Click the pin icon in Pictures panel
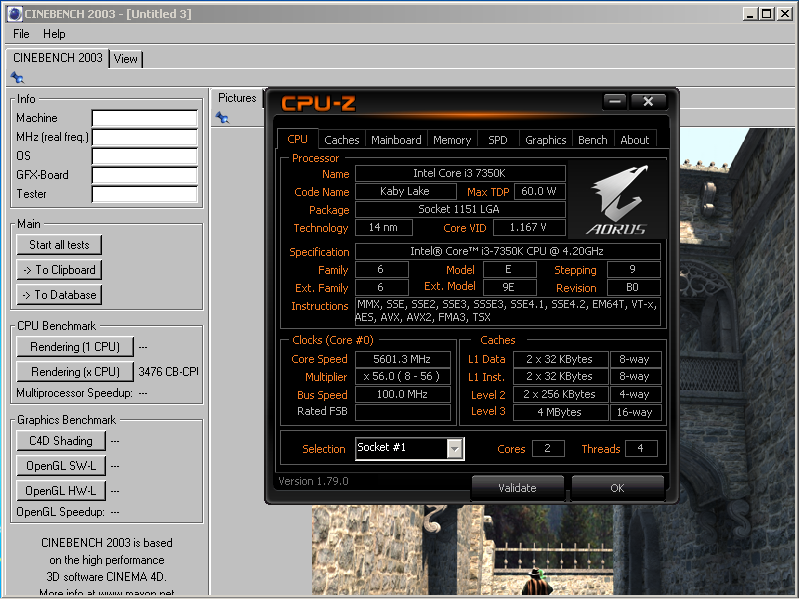 click(x=222, y=118)
